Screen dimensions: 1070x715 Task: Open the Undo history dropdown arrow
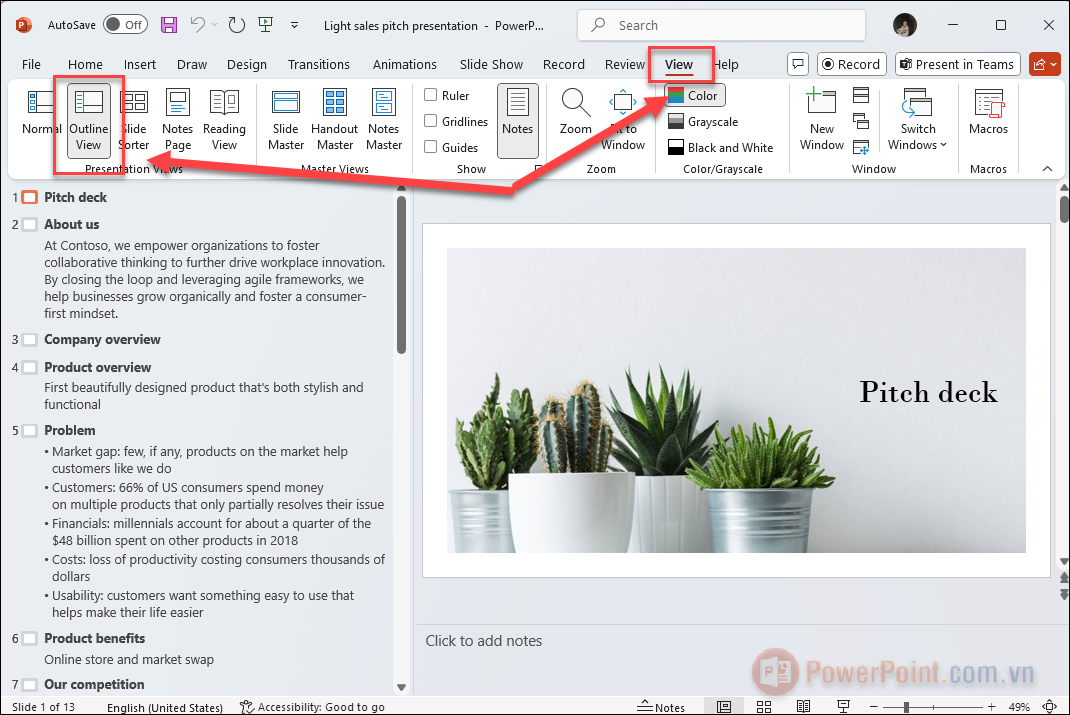214,25
